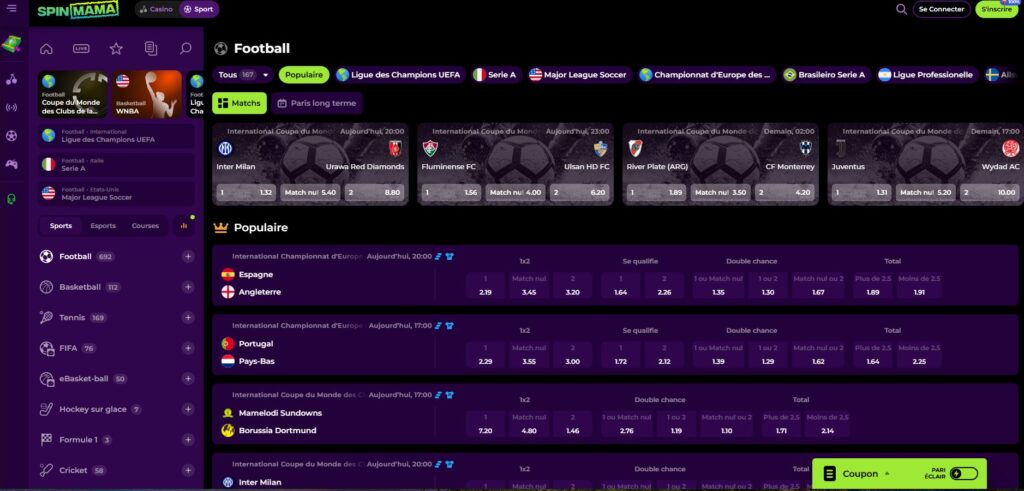
Task: Switch to Paris long terme tab
Action: [x=317, y=103]
